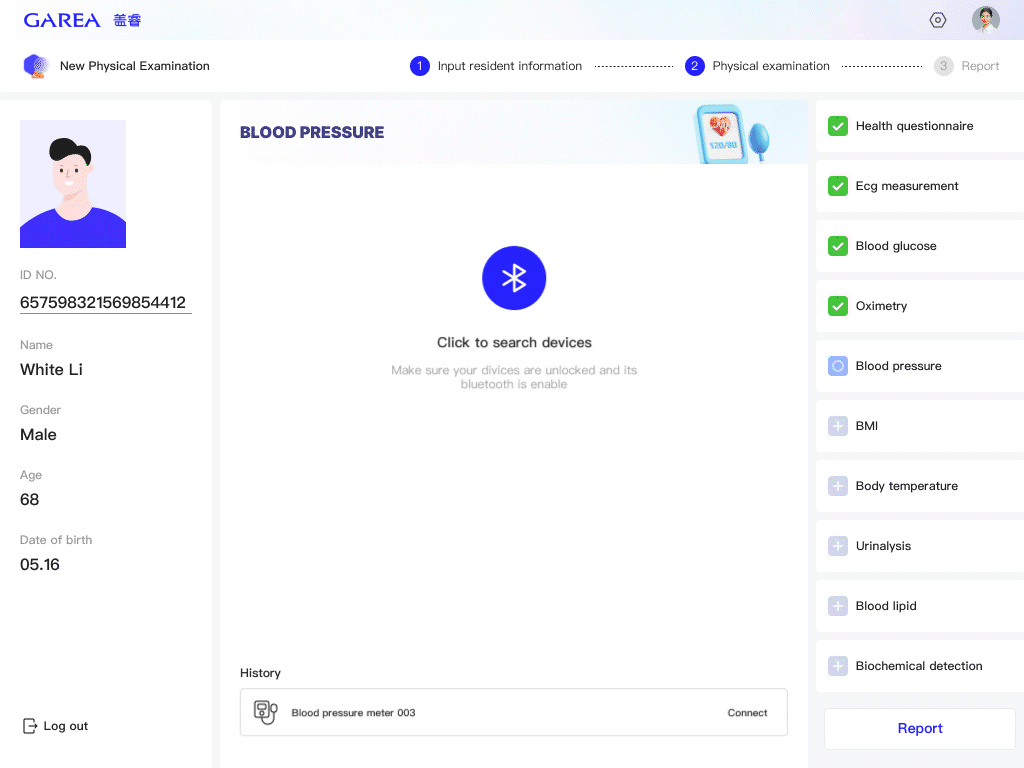Click the 'Make sure your divices are unlocked' hint
Image resolution: width=1024 pixels, height=768 pixels.
514,377
